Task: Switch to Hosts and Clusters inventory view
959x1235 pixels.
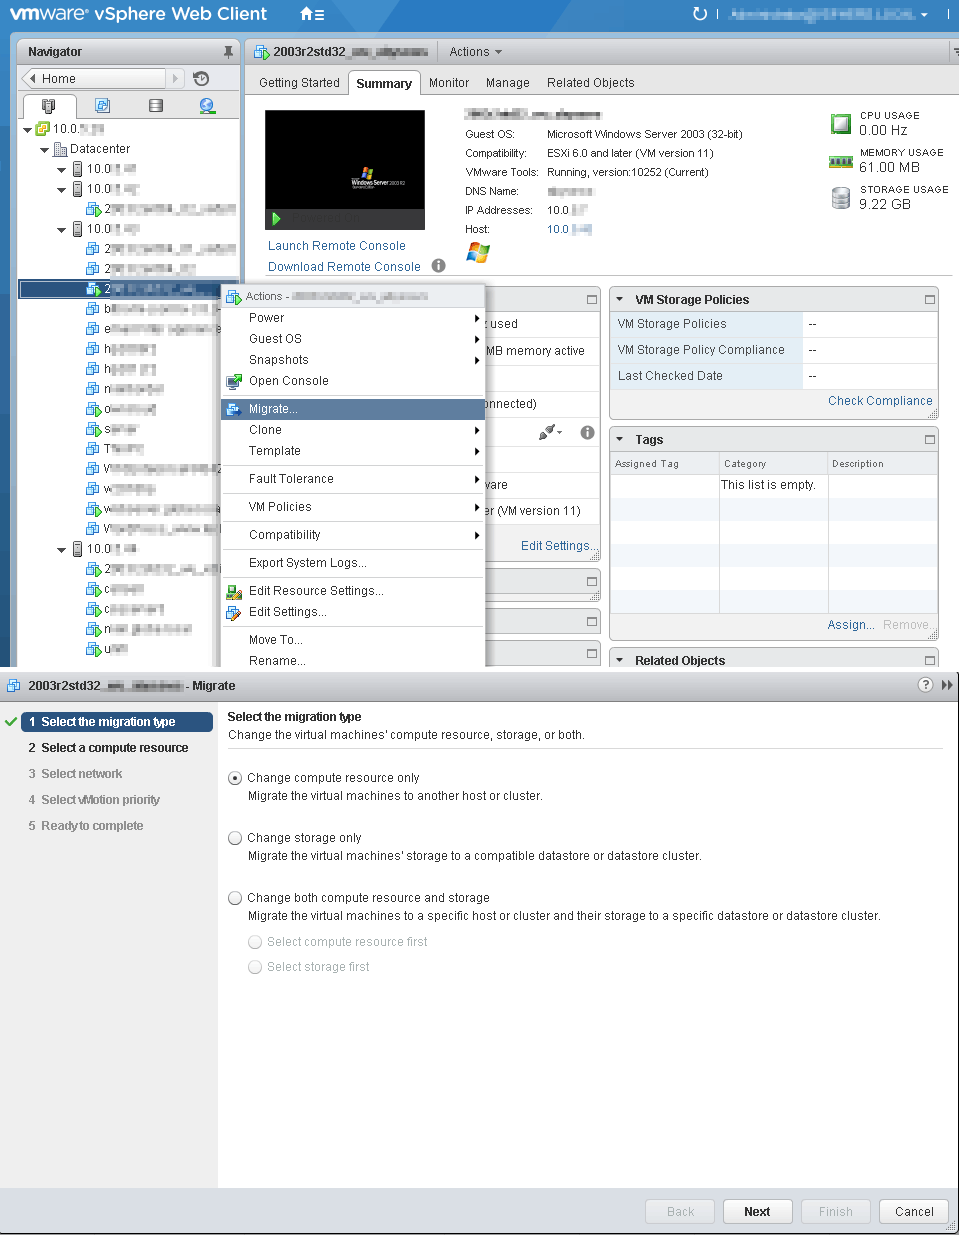Action: tap(48, 105)
